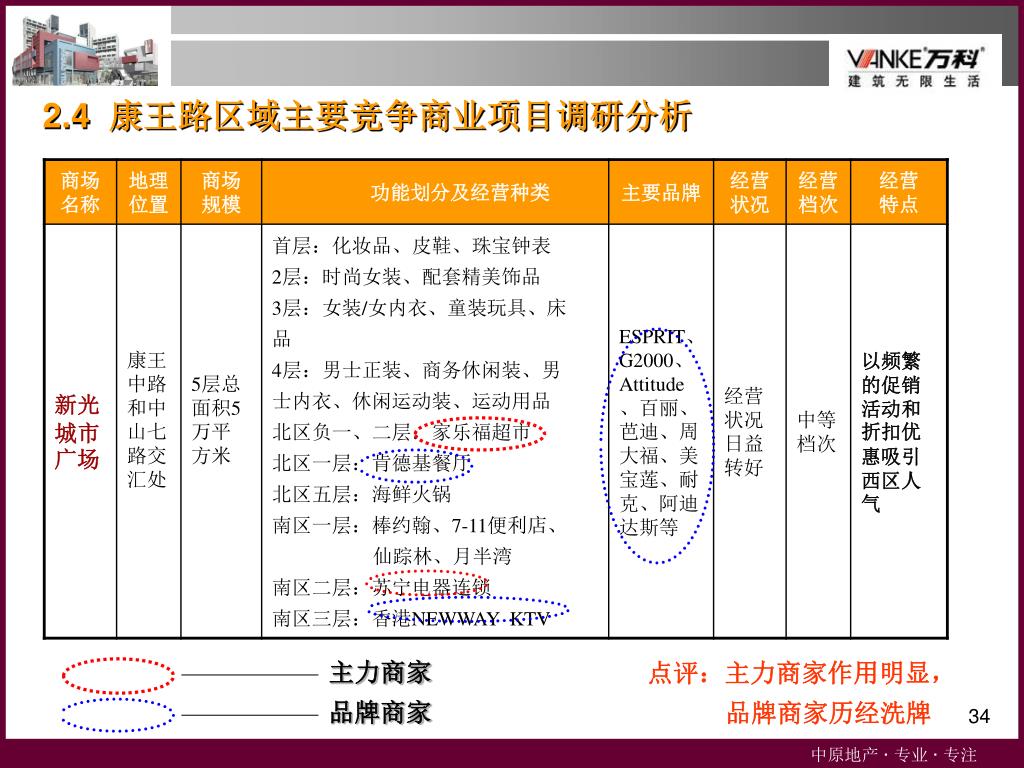Click the cell 中等档次
1024x768 pixels.
pyautogui.click(x=816, y=432)
